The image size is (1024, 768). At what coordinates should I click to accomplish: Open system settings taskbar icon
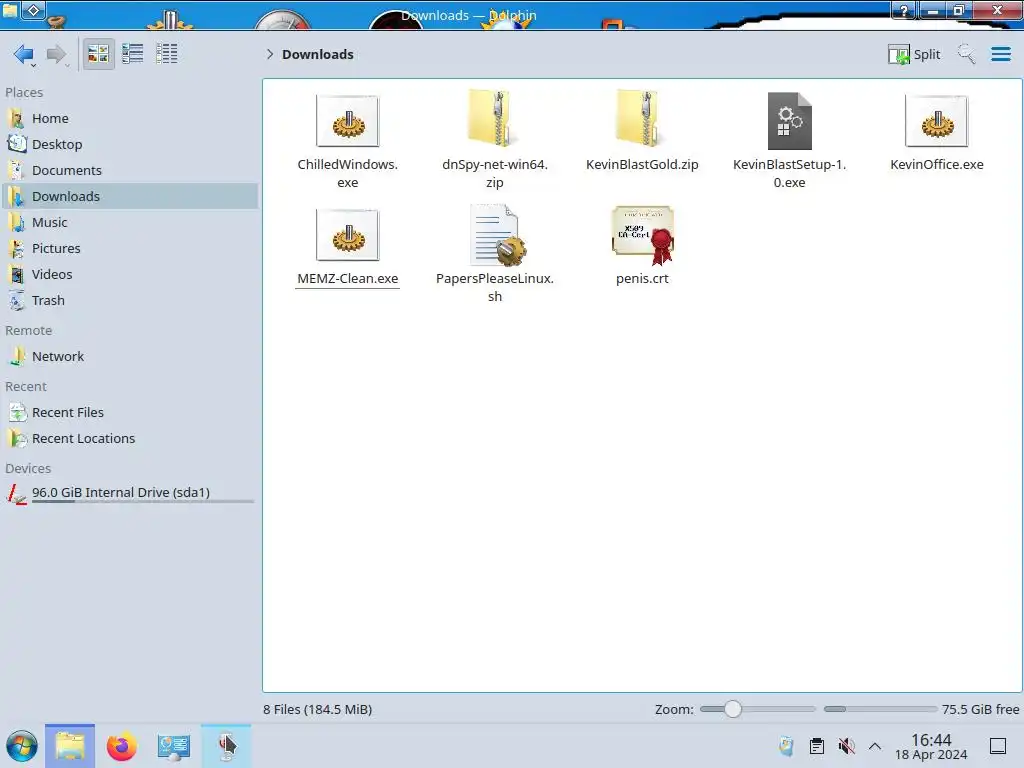[x=174, y=746]
